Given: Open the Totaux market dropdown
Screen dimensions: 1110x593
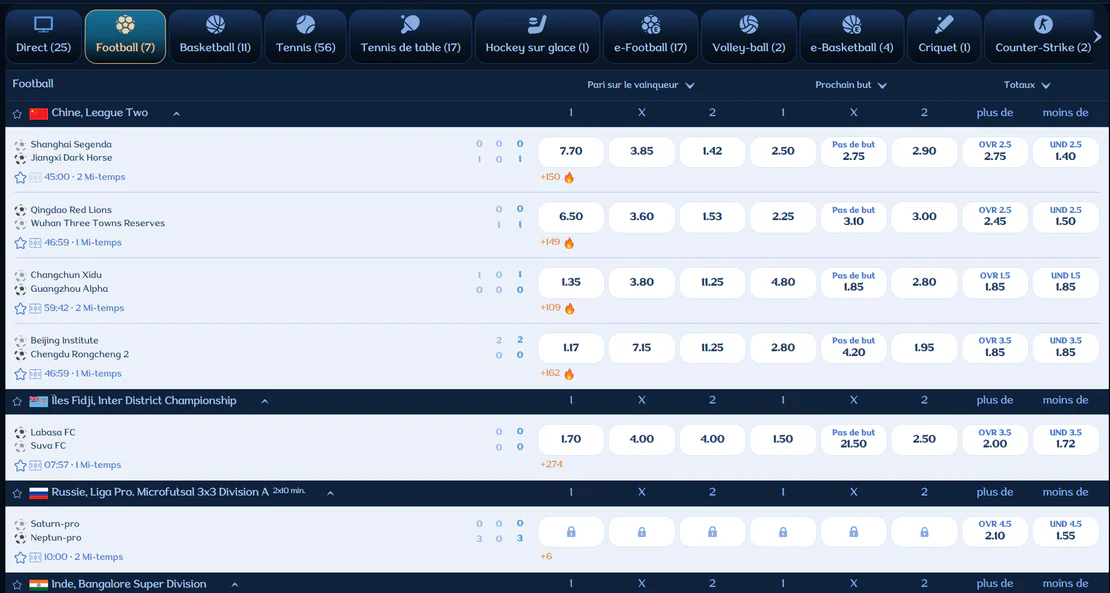Looking at the screenshot, I should (1026, 85).
